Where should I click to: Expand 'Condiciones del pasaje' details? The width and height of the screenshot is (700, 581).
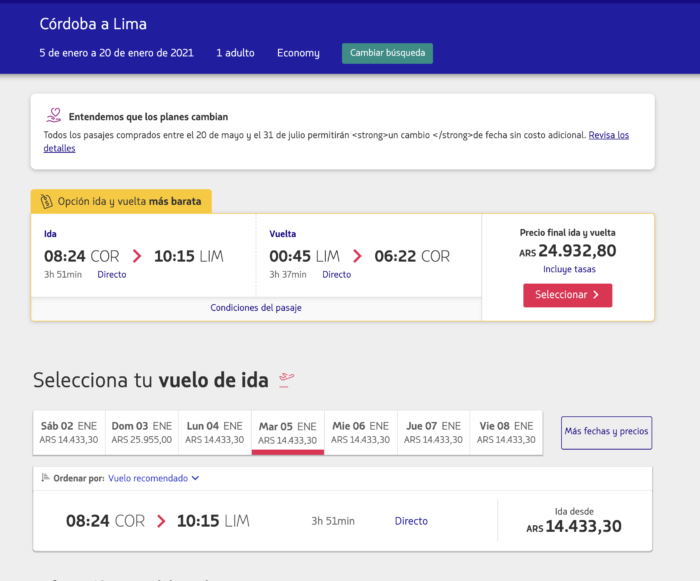click(x=256, y=308)
